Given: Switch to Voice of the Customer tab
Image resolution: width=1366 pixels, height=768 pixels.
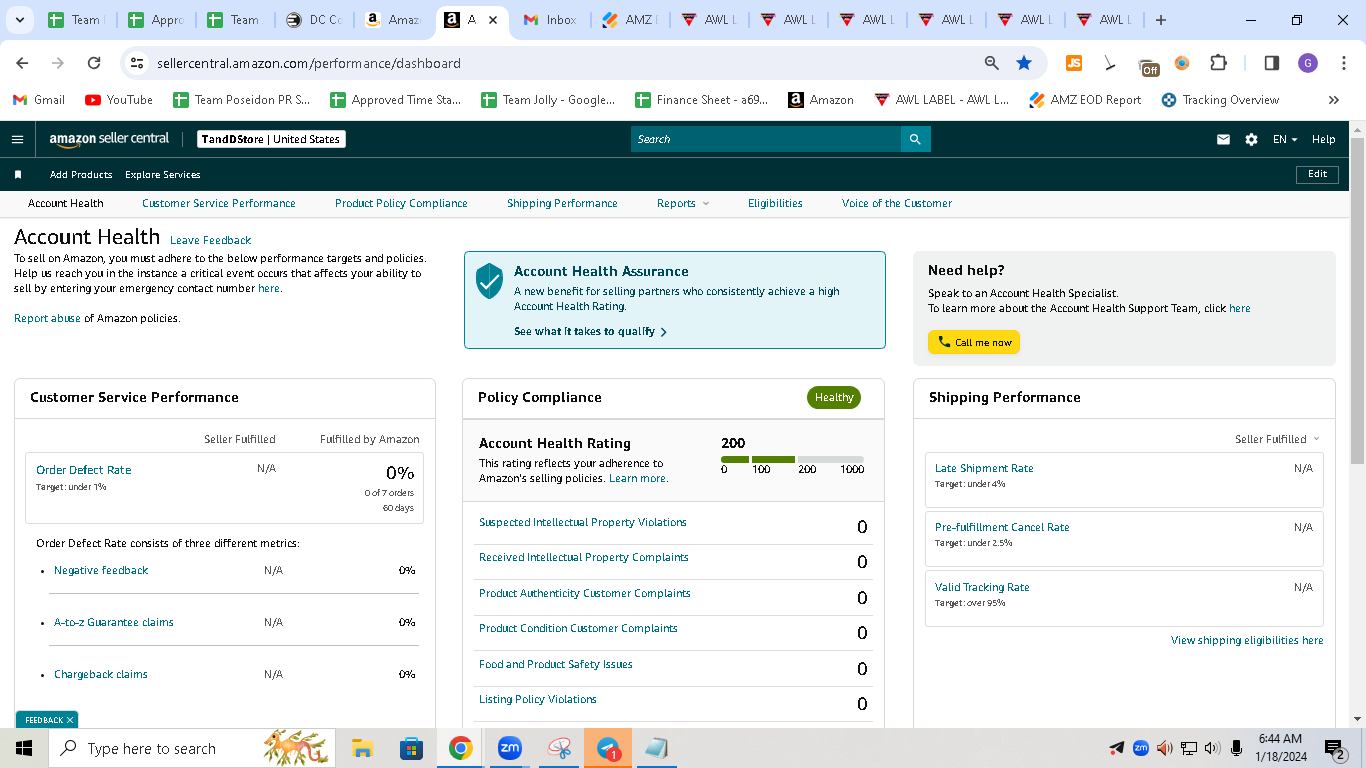Looking at the screenshot, I should pos(897,203).
